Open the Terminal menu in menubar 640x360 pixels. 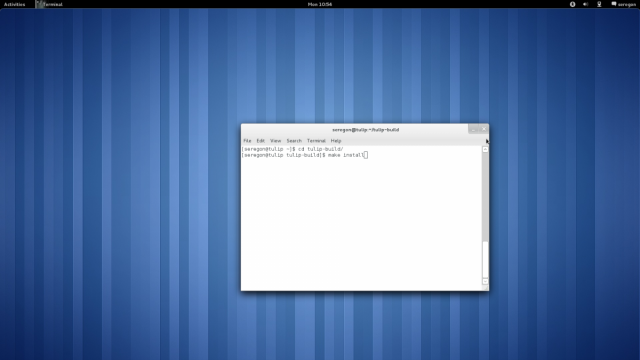click(316, 141)
